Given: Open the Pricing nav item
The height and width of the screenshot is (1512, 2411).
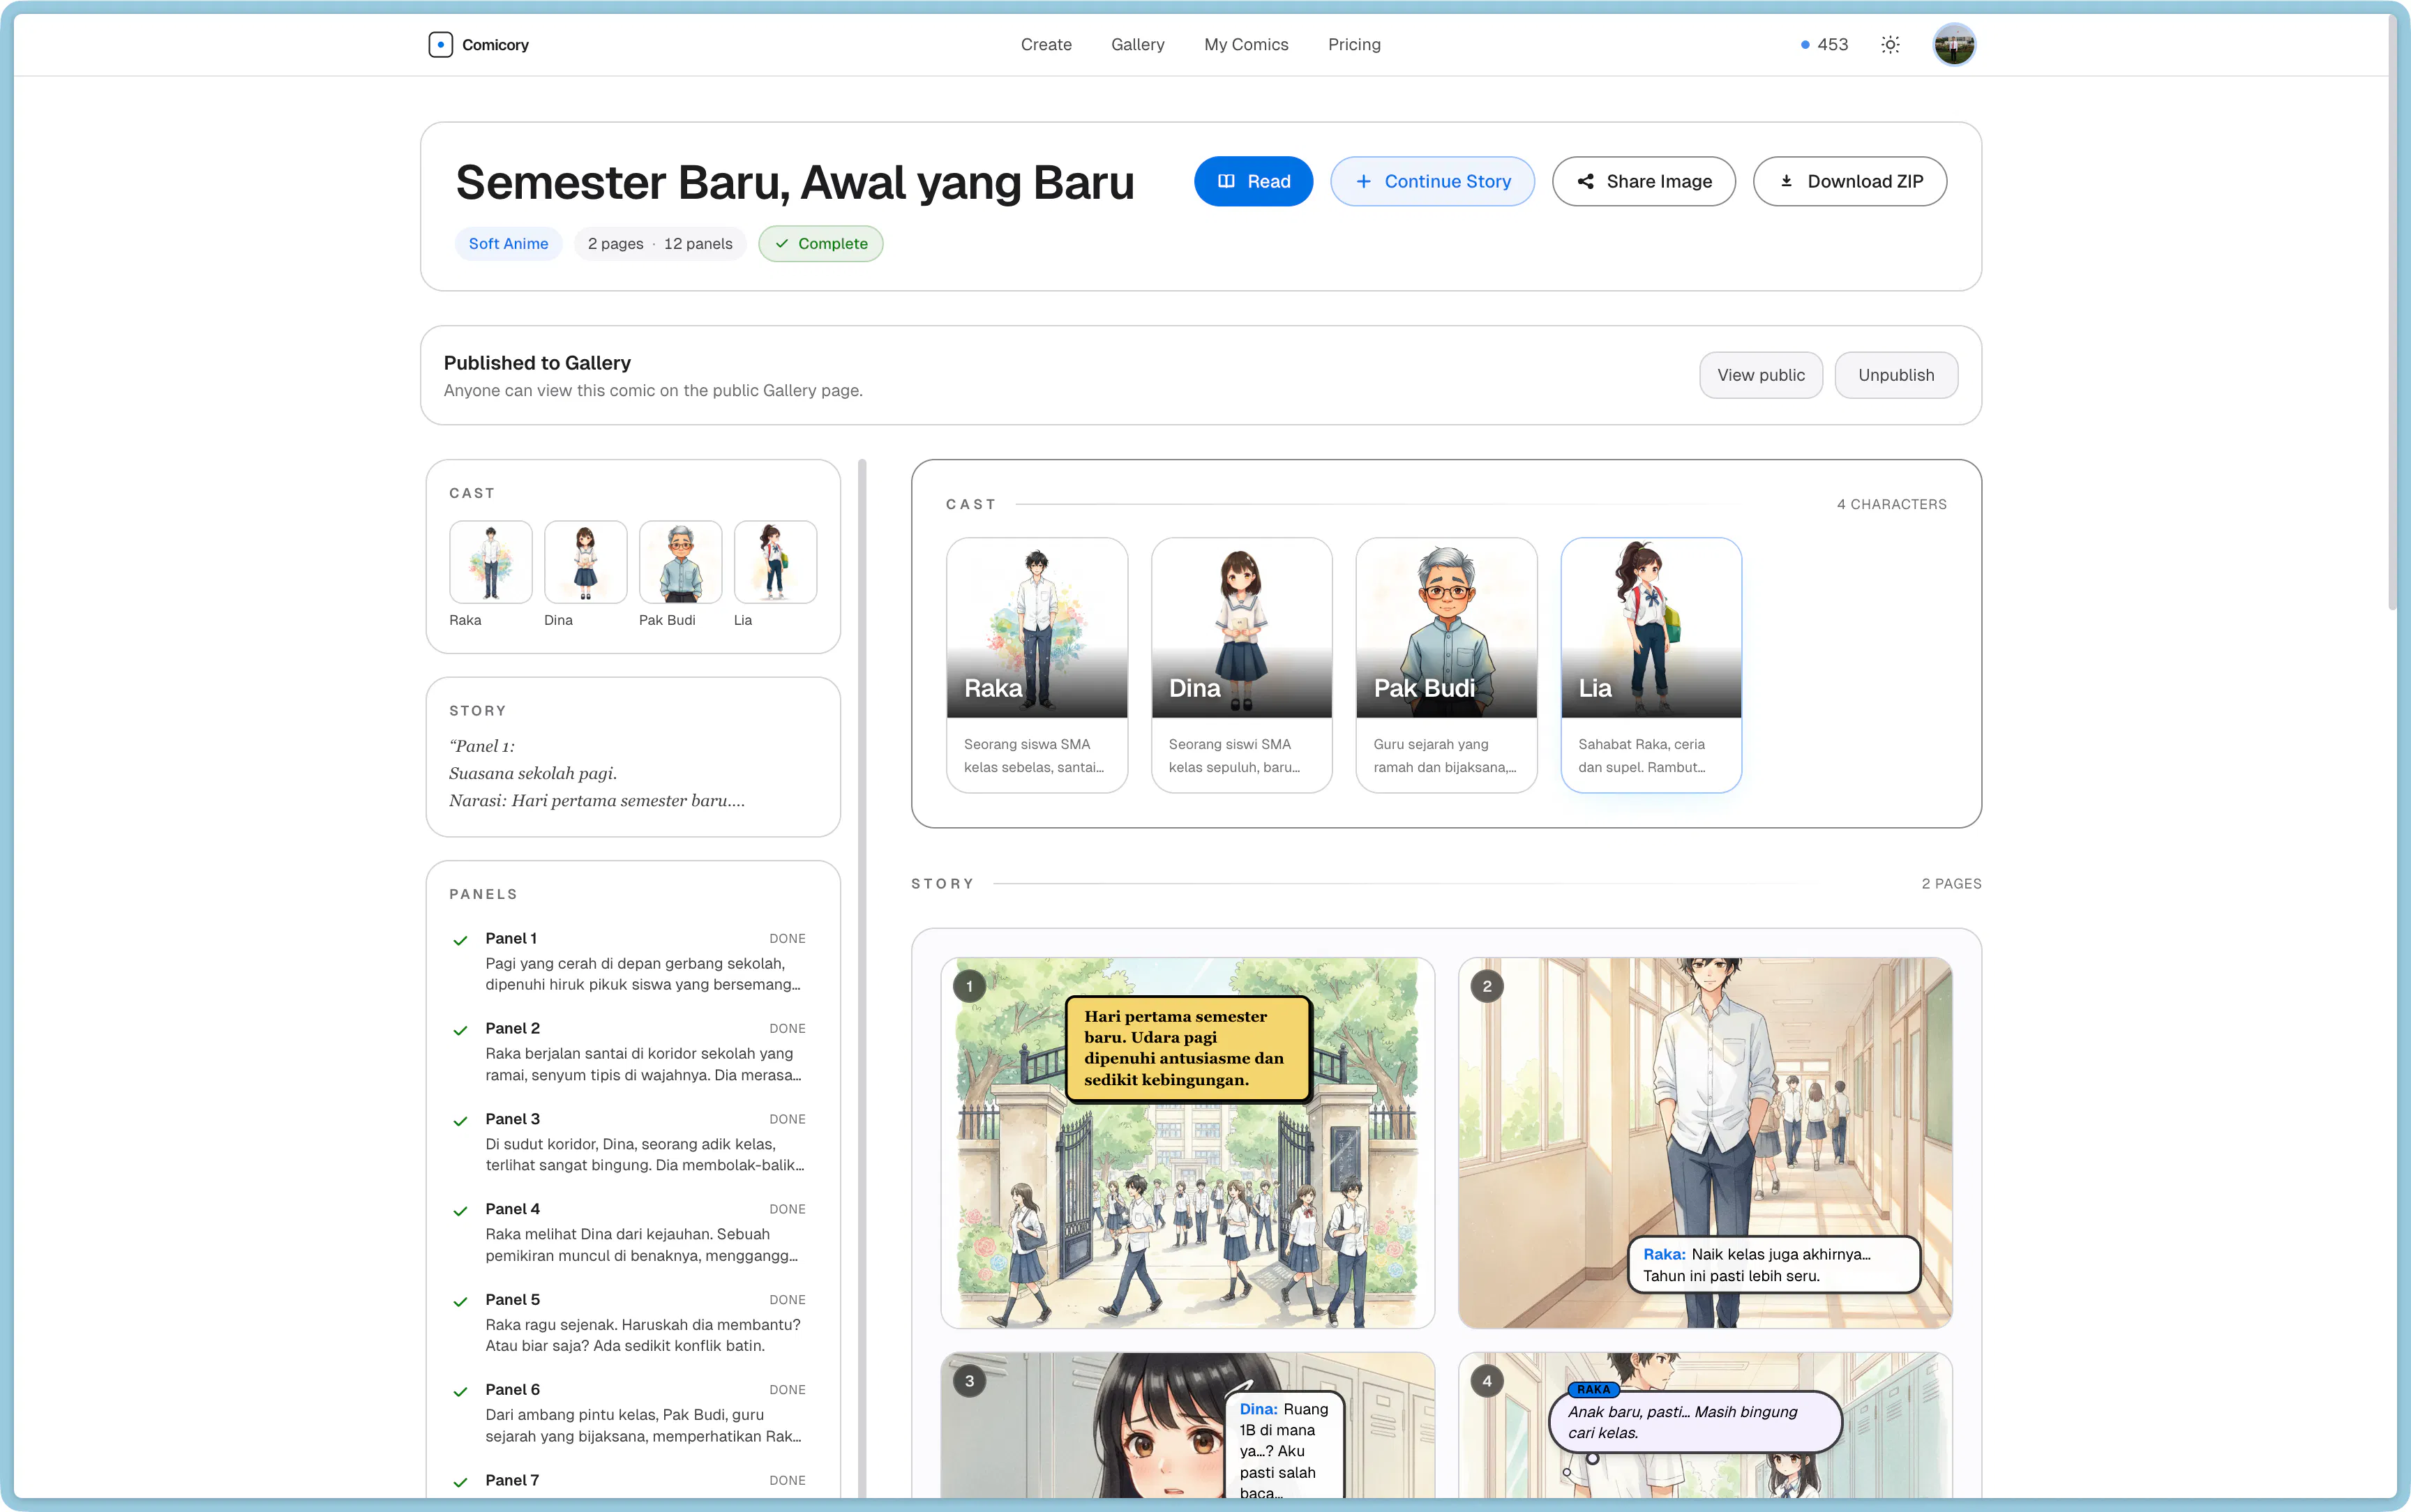Looking at the screenshot, I should point(1354,45).
